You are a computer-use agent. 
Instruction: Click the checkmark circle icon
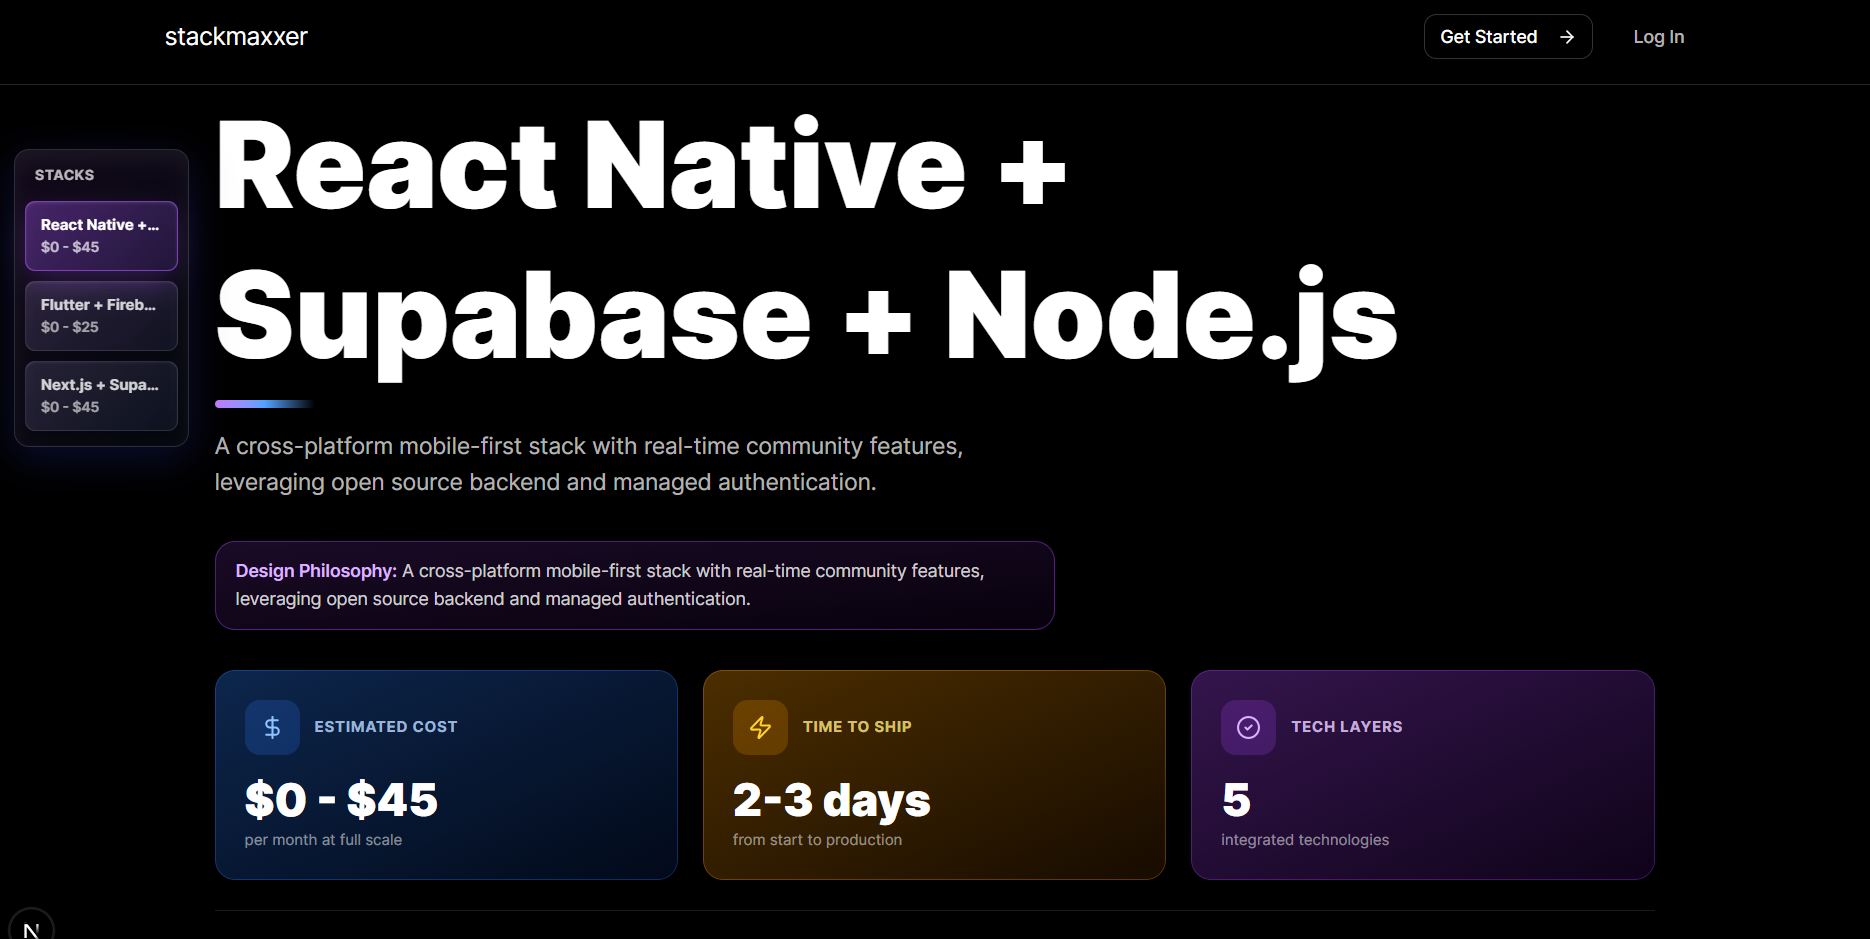1248,727
